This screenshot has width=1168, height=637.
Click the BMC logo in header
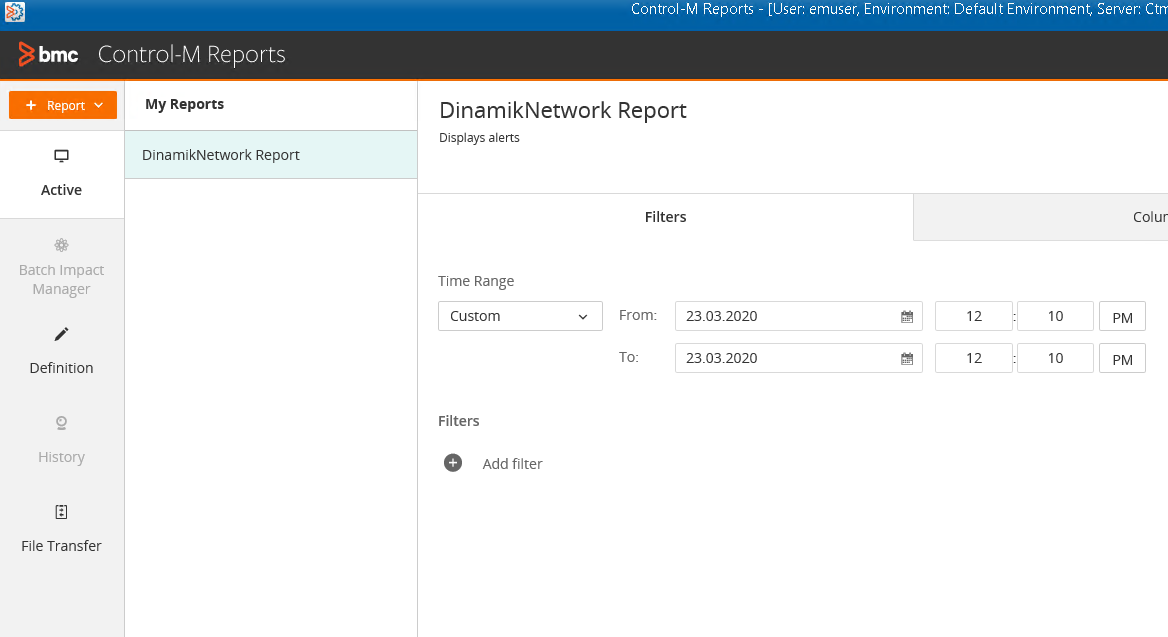pyautogui.click(x=48, y=55)
